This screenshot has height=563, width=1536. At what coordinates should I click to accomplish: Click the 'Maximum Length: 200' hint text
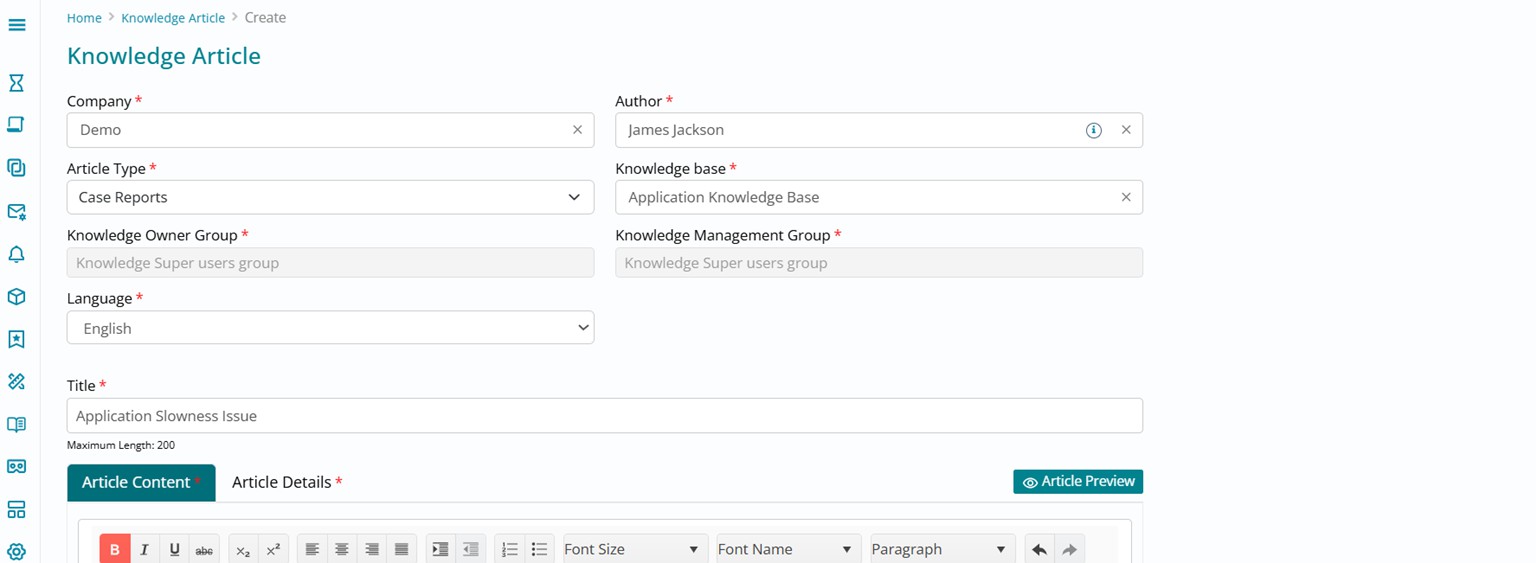coord(121,445)
